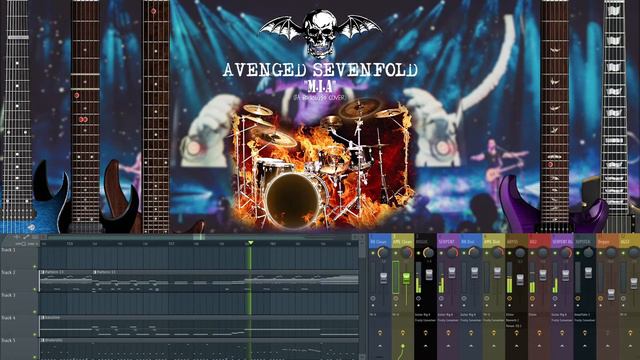This screenshot has width=640, height=360.
Task: Click RR Clean stereo separation knob
Action: [x=373, y=298]
